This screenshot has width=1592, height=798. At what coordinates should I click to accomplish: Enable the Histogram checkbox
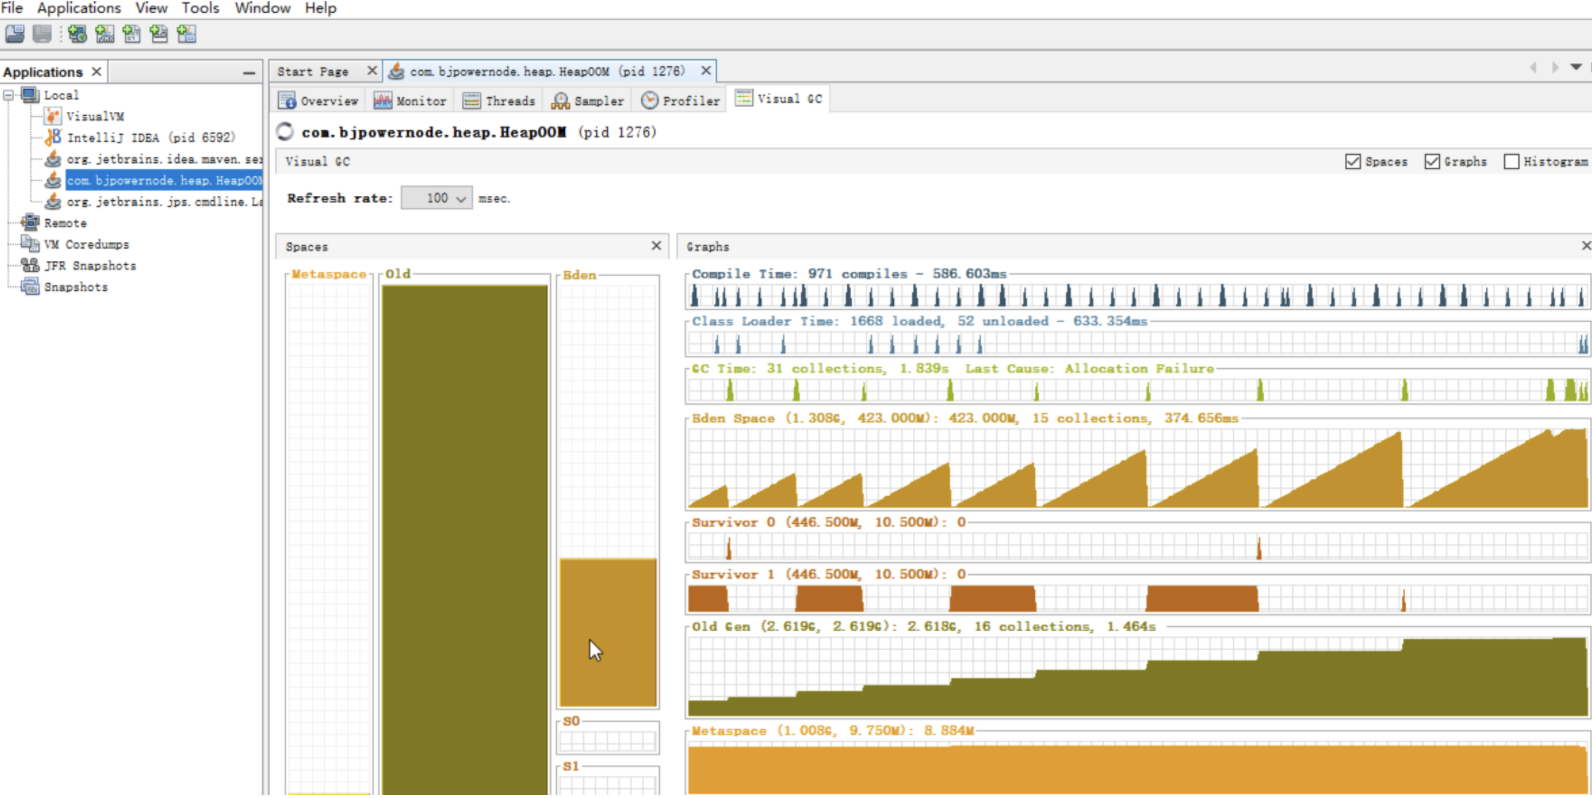pos(1511,161)
